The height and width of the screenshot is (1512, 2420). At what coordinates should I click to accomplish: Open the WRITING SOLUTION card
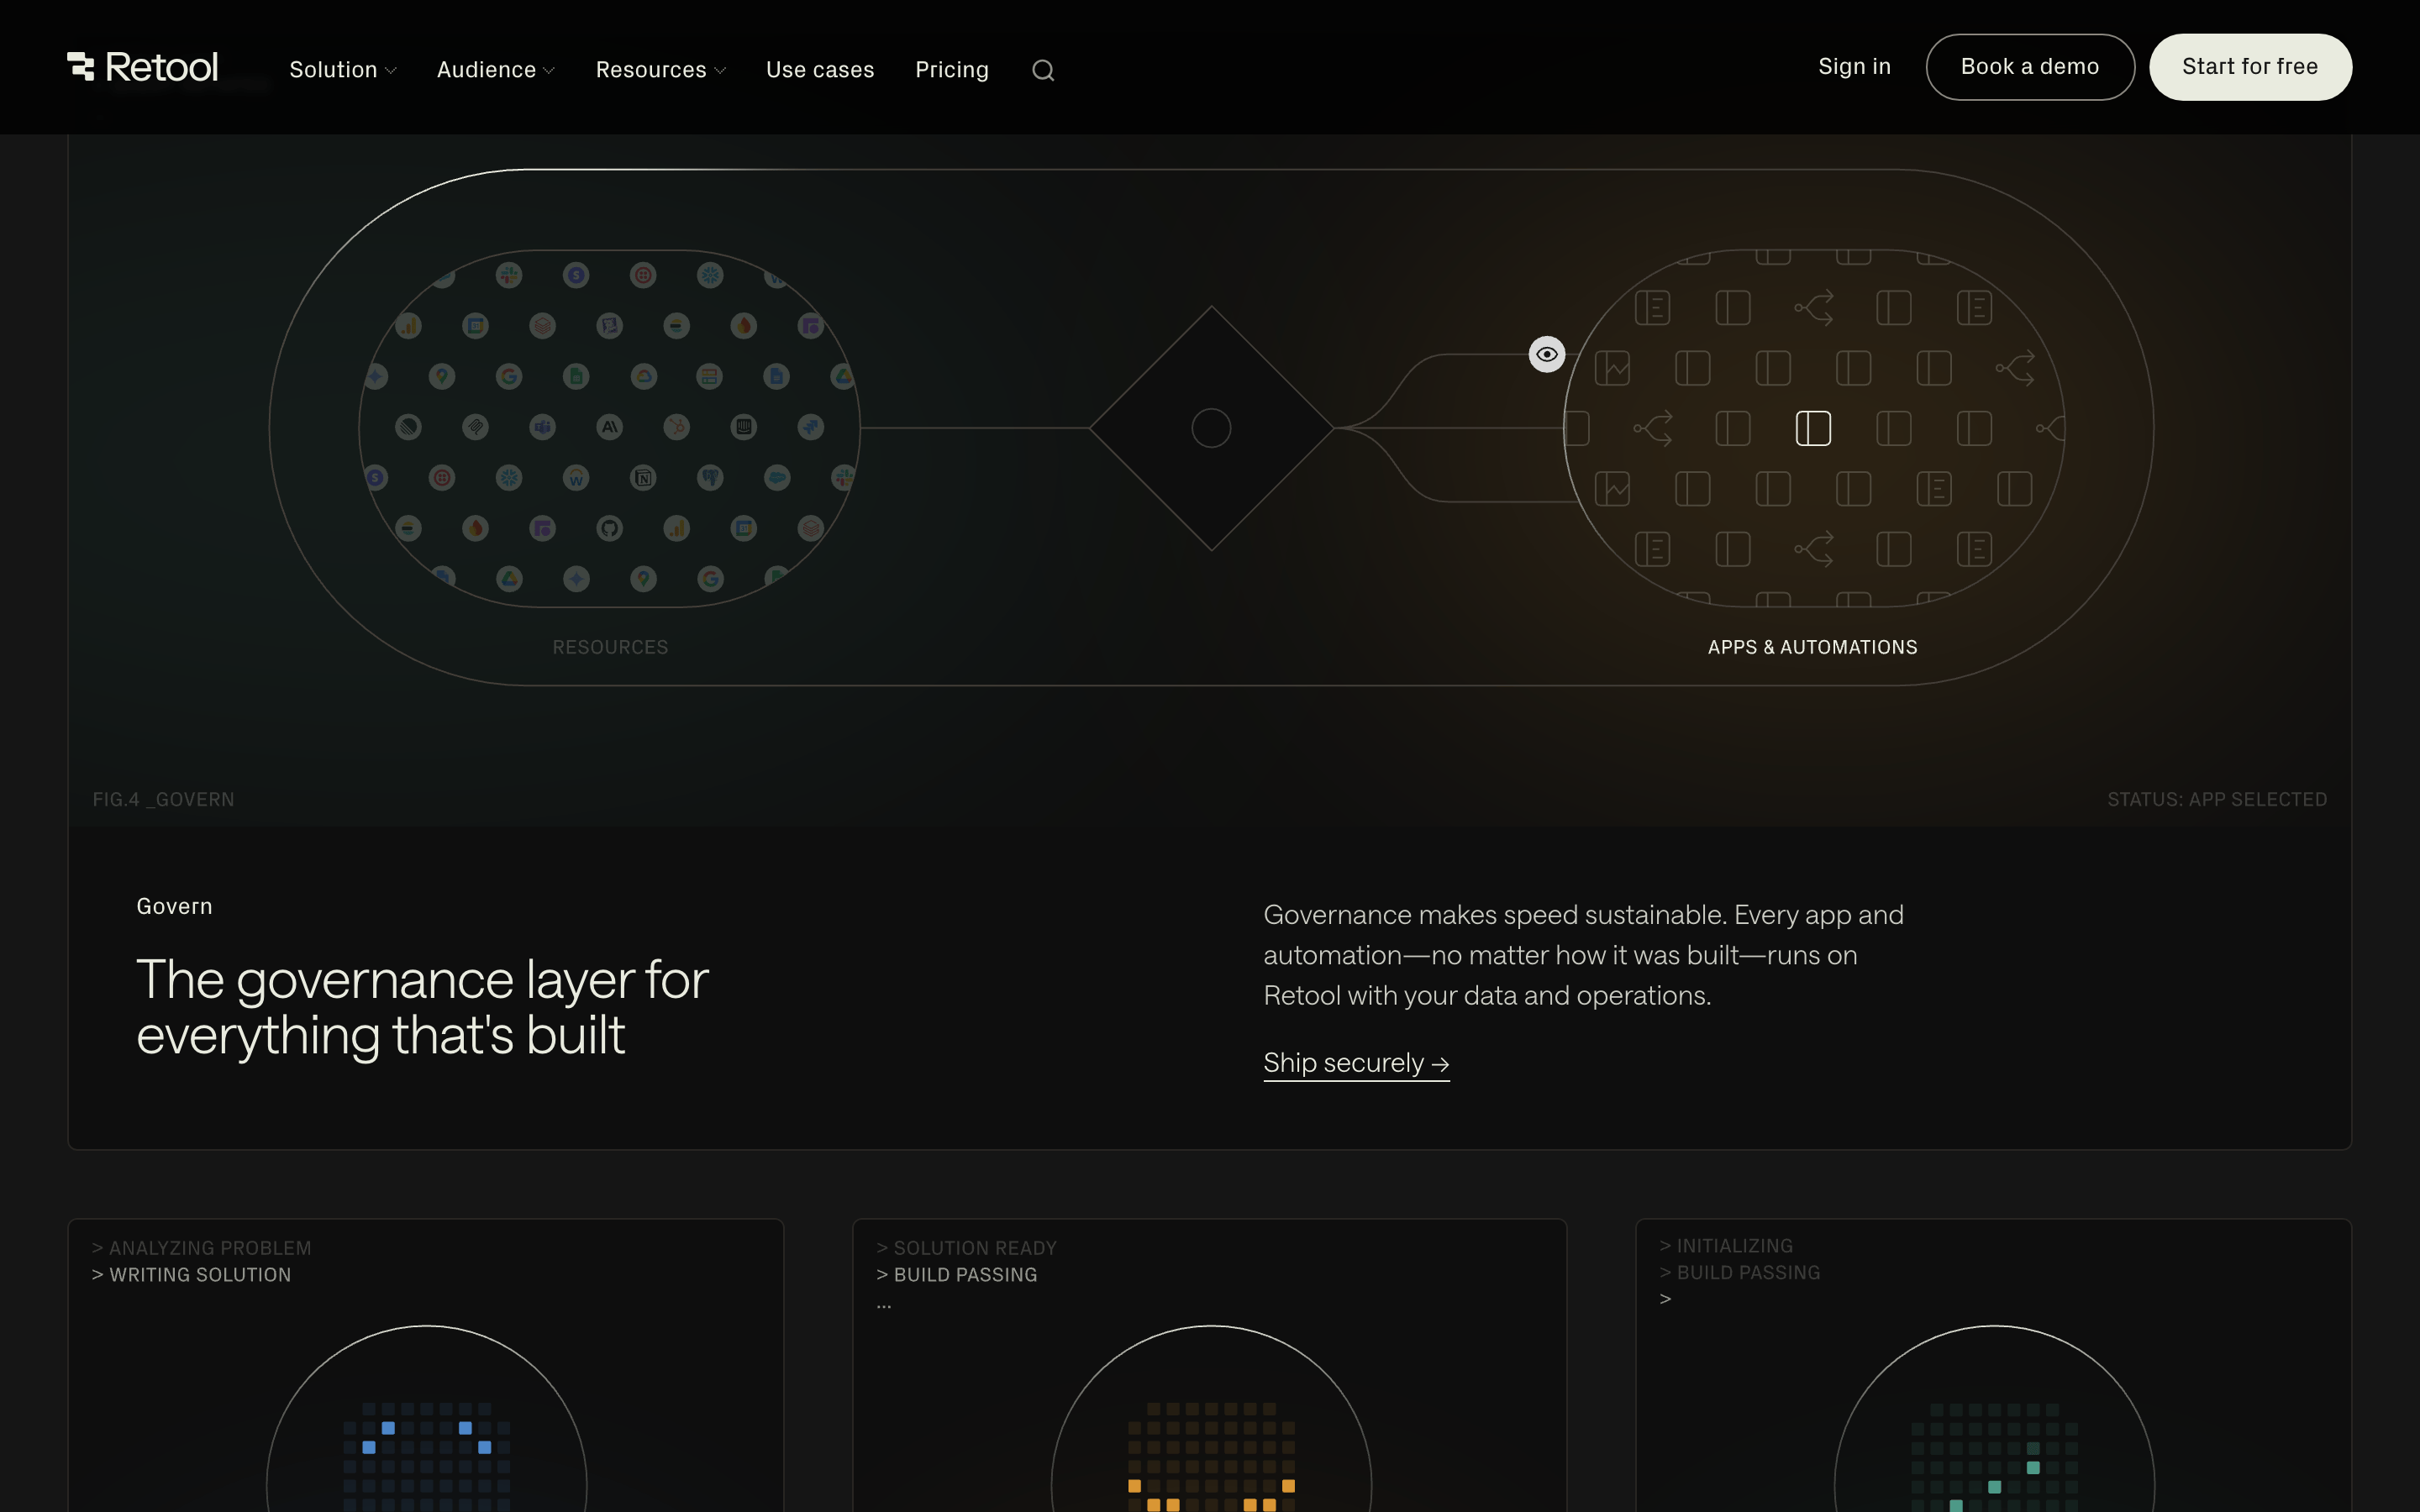(x=425, y=1365)
